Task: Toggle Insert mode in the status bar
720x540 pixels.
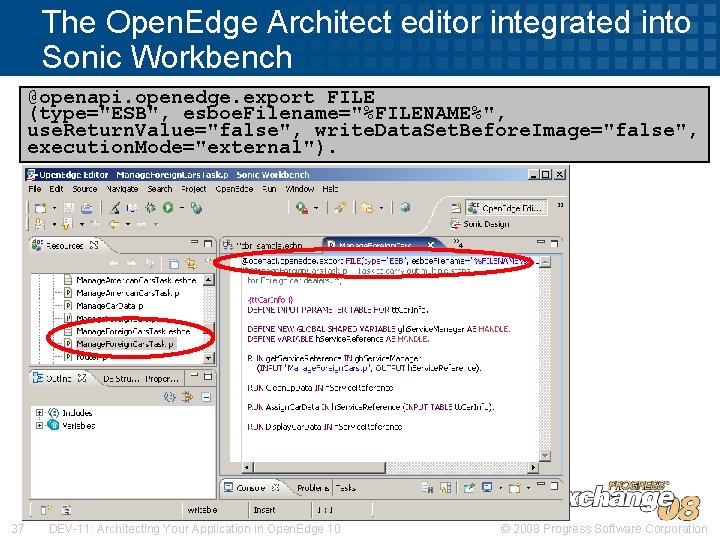Action: point(264,510)
